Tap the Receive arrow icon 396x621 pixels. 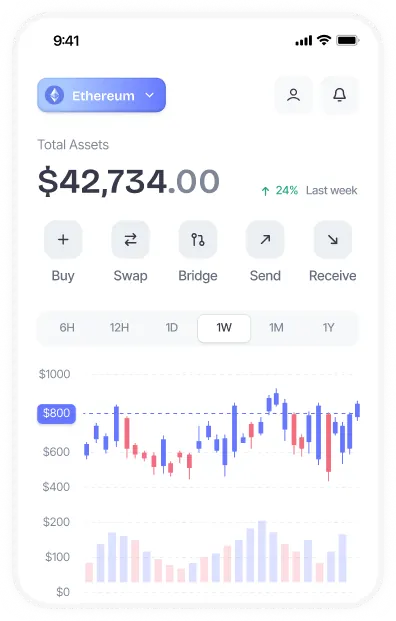tap(333, 240)
